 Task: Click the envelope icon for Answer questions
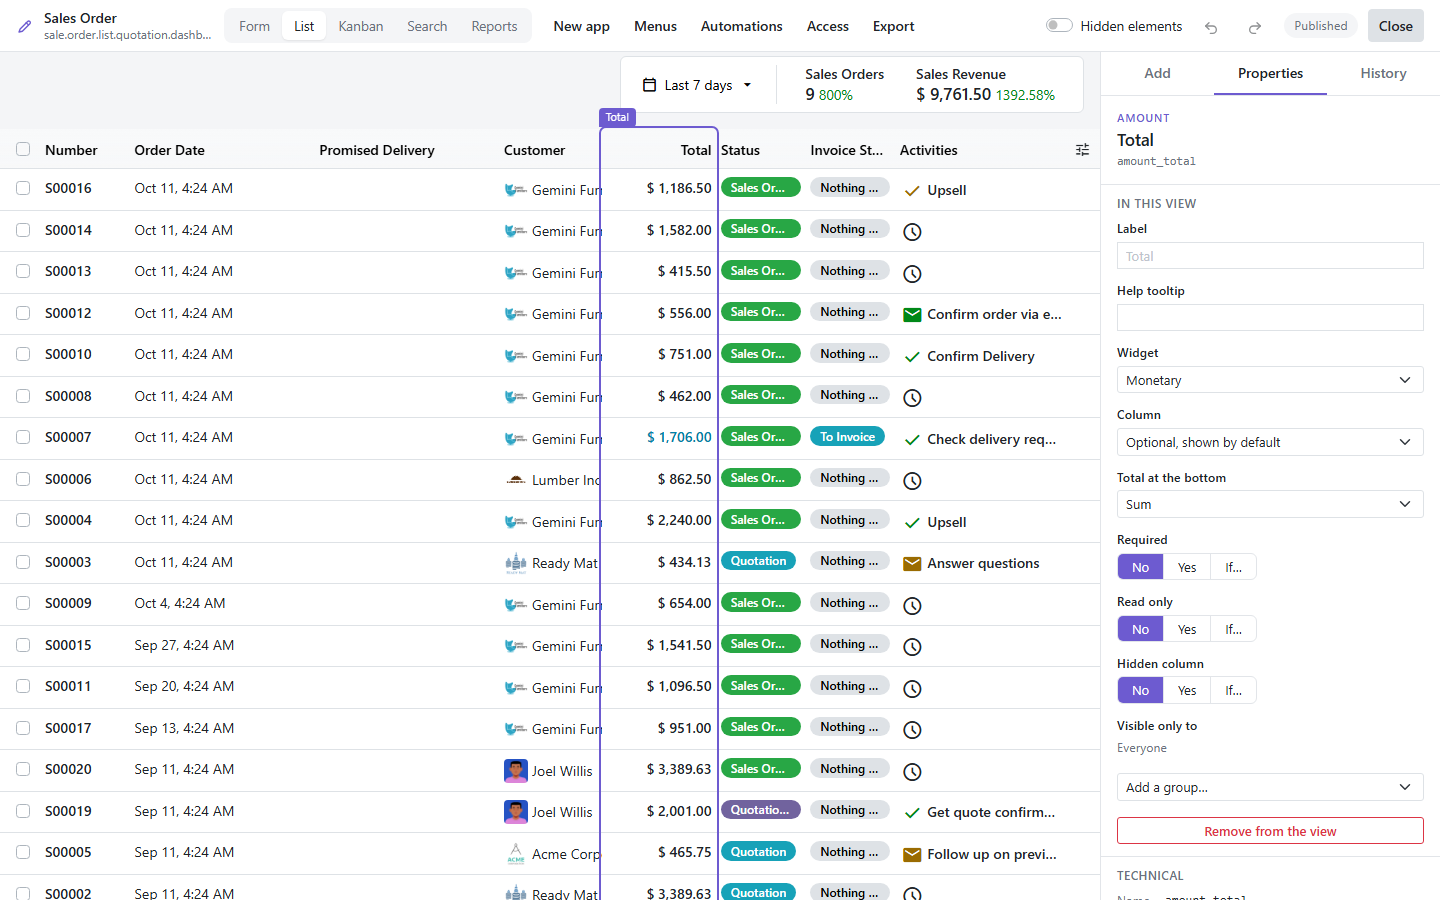(x=912, y=564)
